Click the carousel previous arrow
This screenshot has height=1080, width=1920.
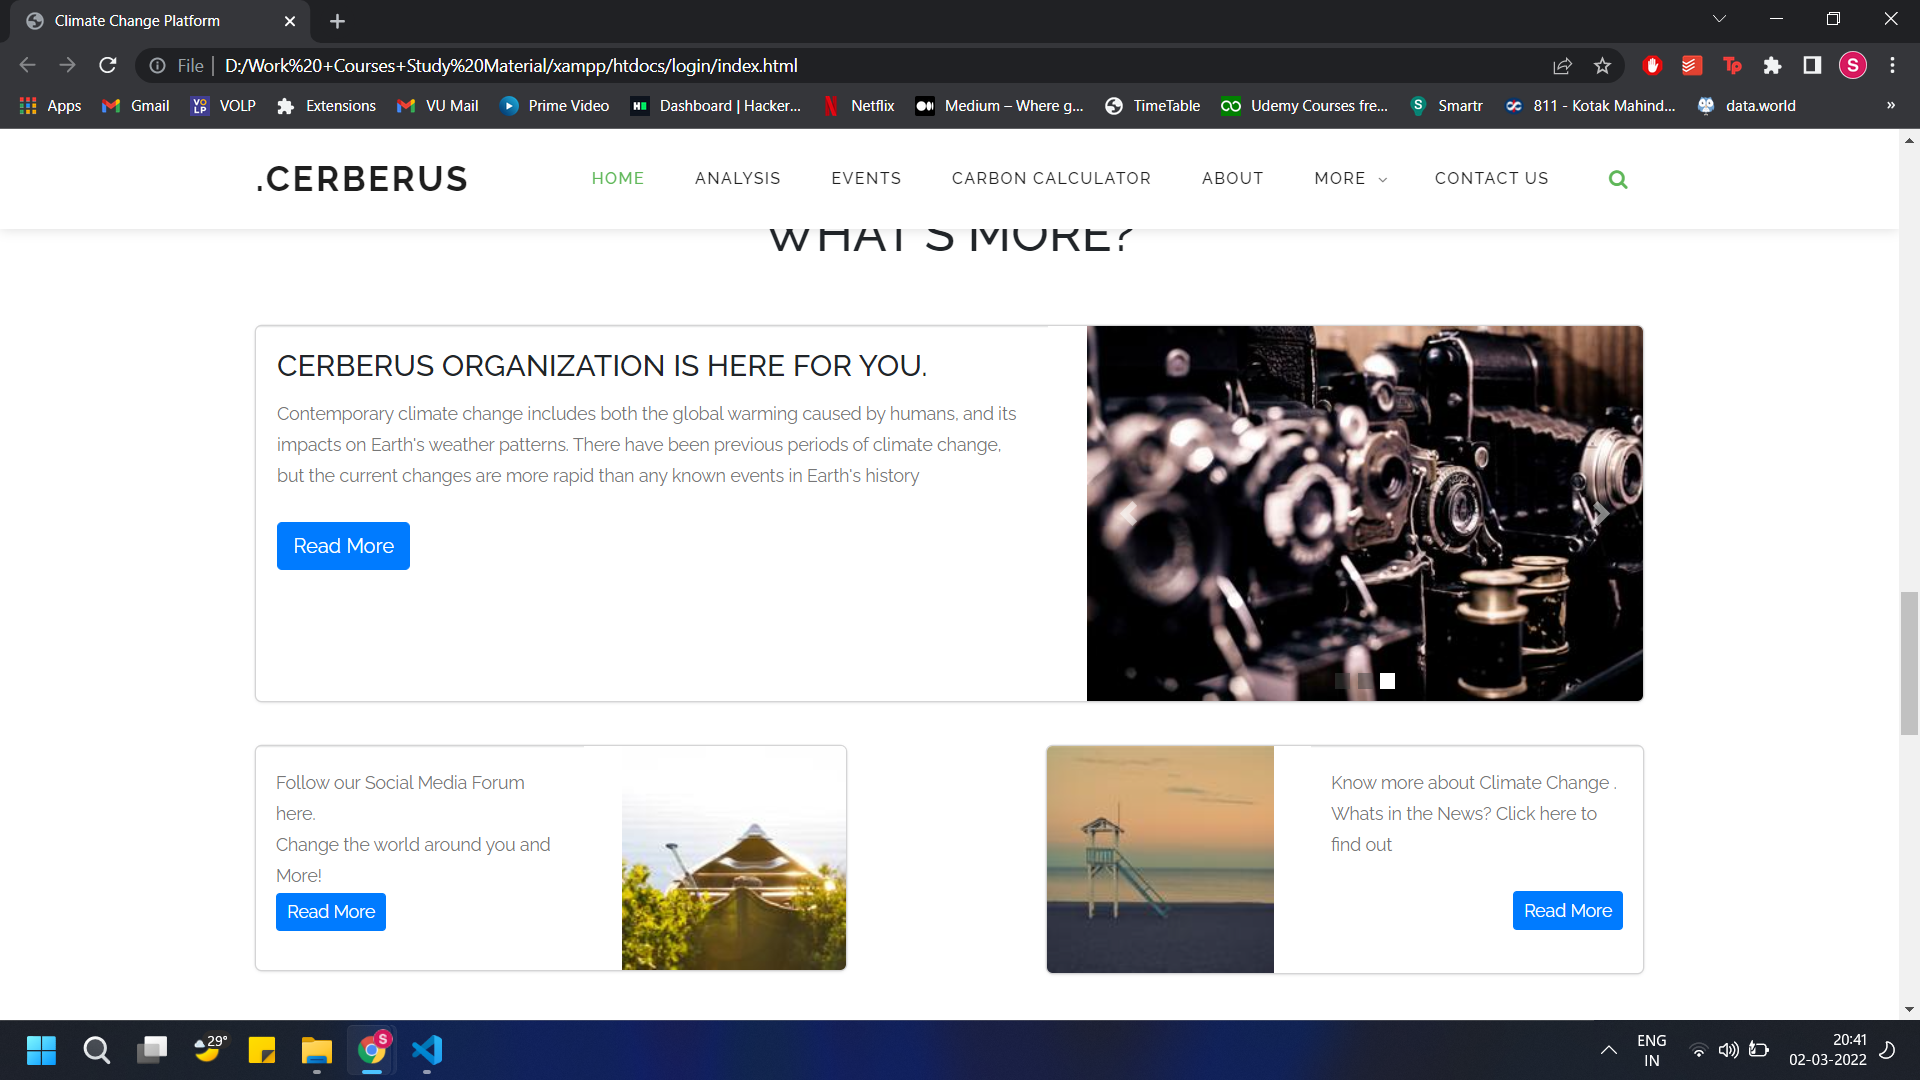(1128, 512)
